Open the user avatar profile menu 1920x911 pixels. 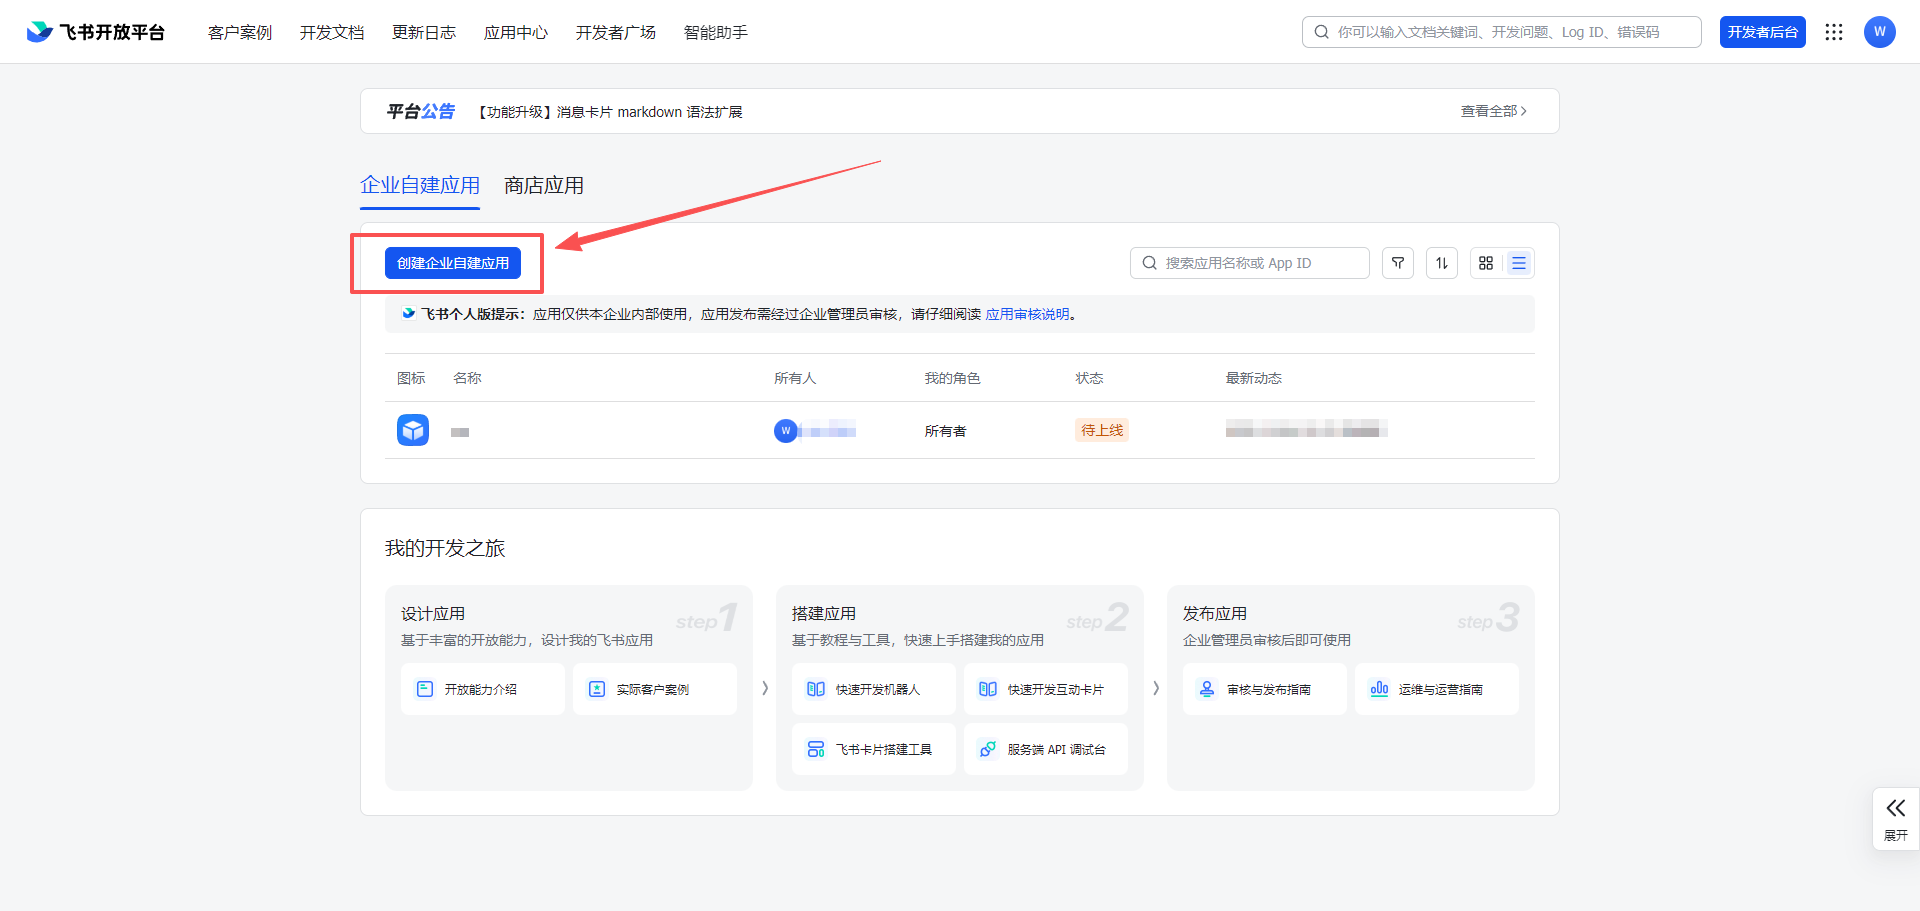click(1879, 32)
